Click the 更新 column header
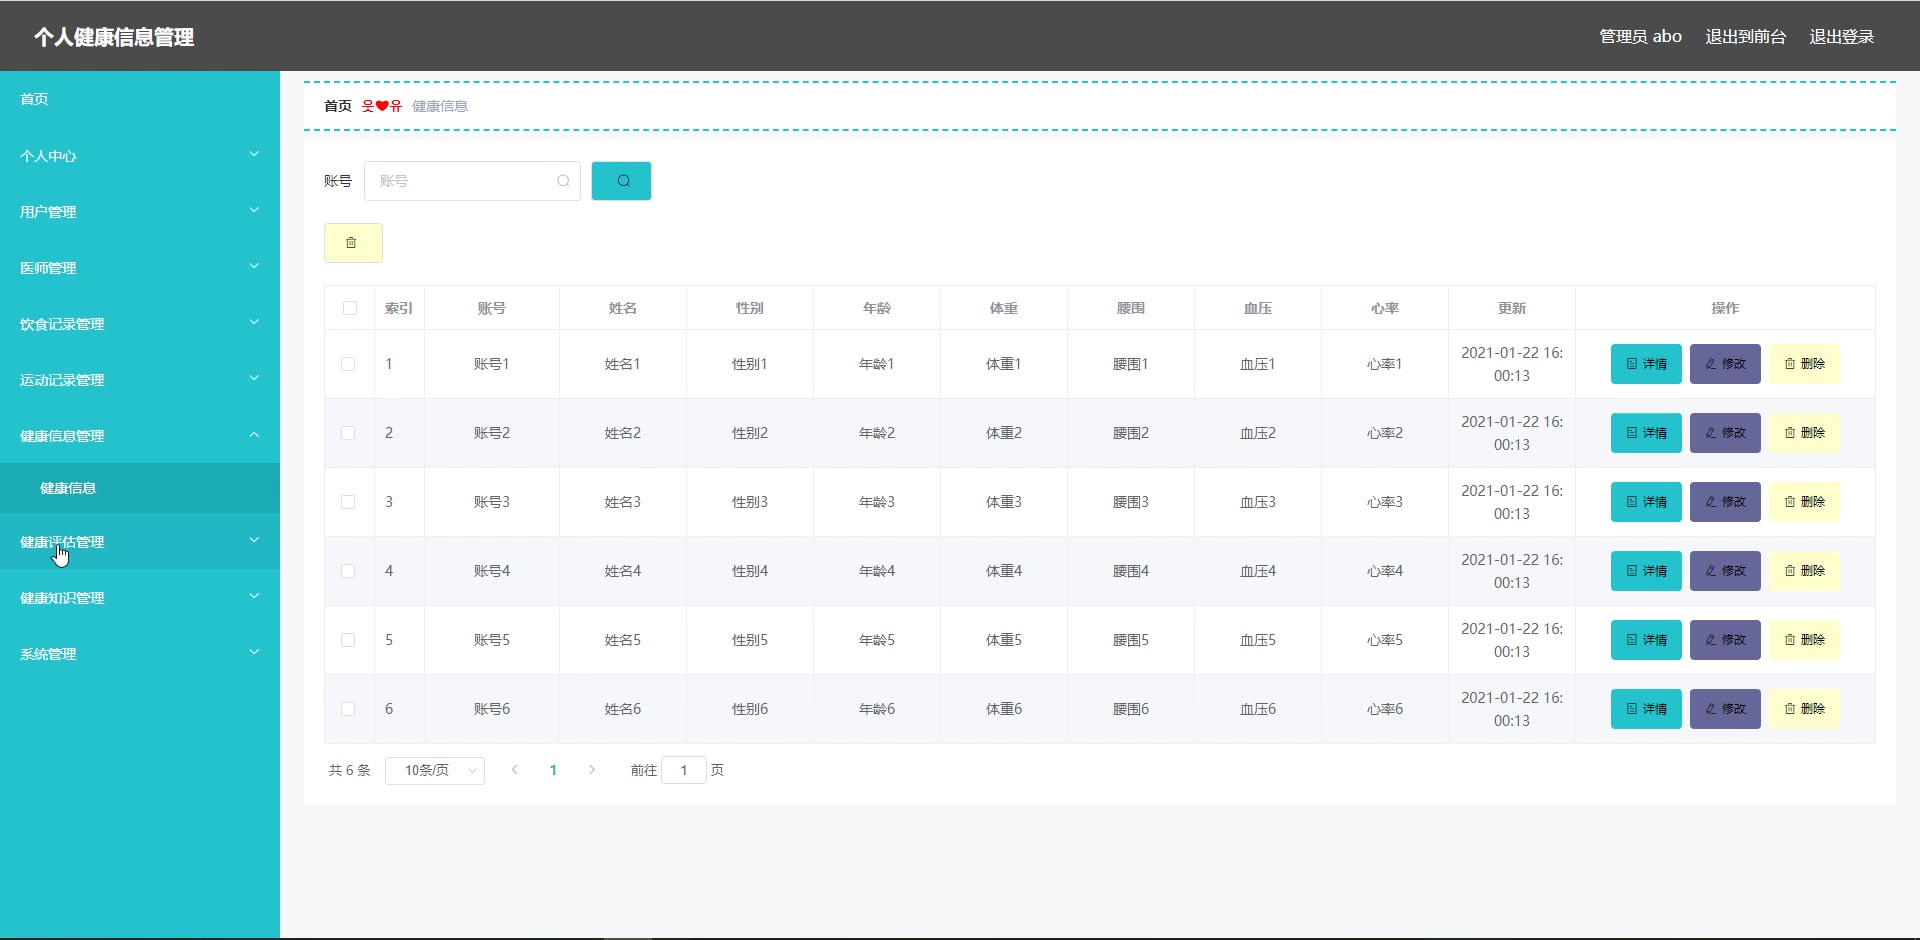Screen dimensions: 1920x940 [1512, 308]
